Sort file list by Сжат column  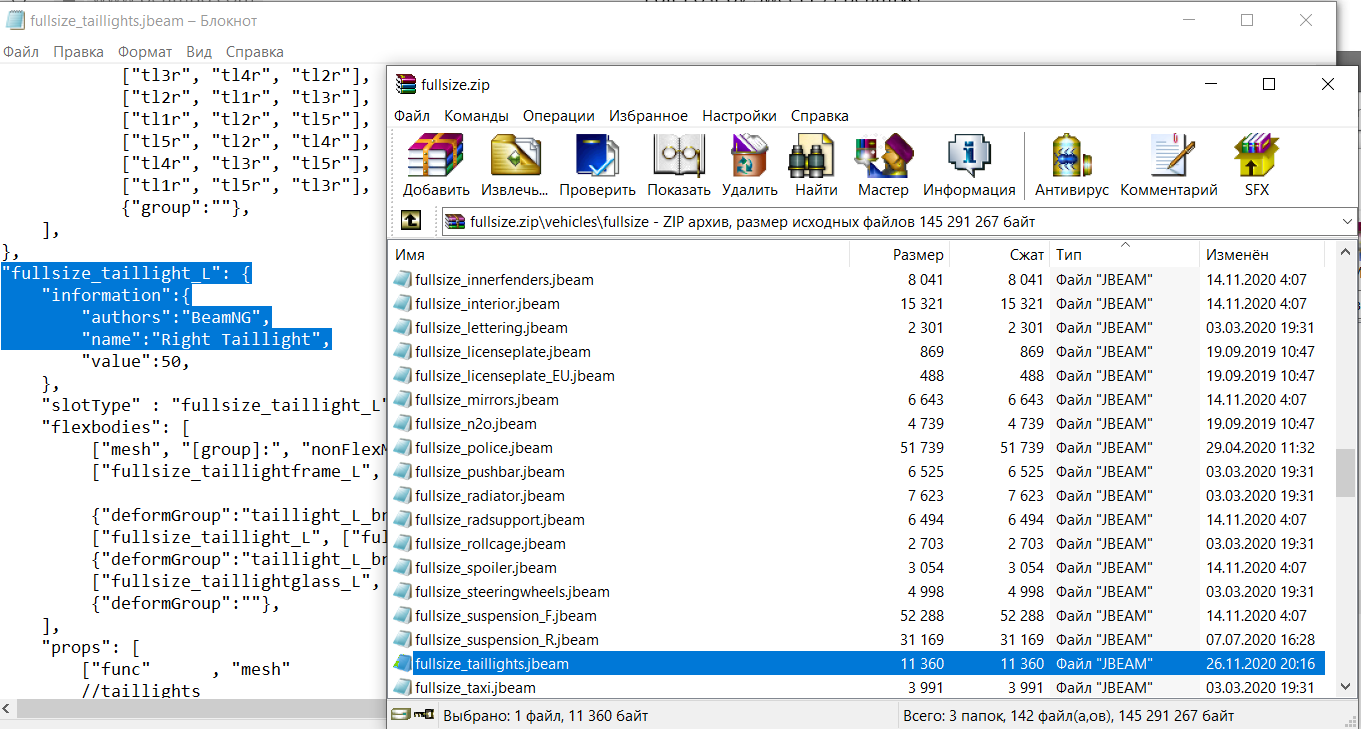tap(1000, 255)
